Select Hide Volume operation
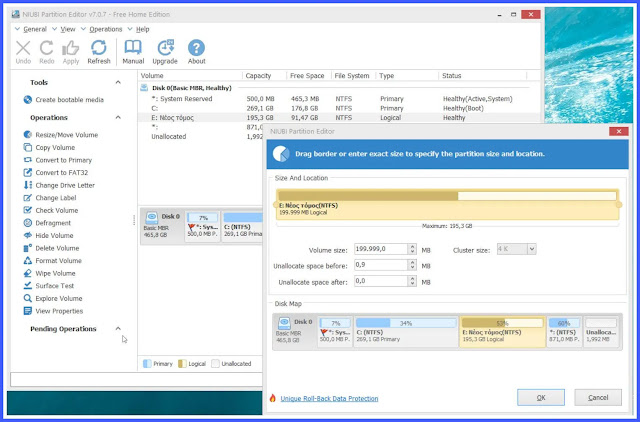 pyautogui.click(x=49, y=235)
